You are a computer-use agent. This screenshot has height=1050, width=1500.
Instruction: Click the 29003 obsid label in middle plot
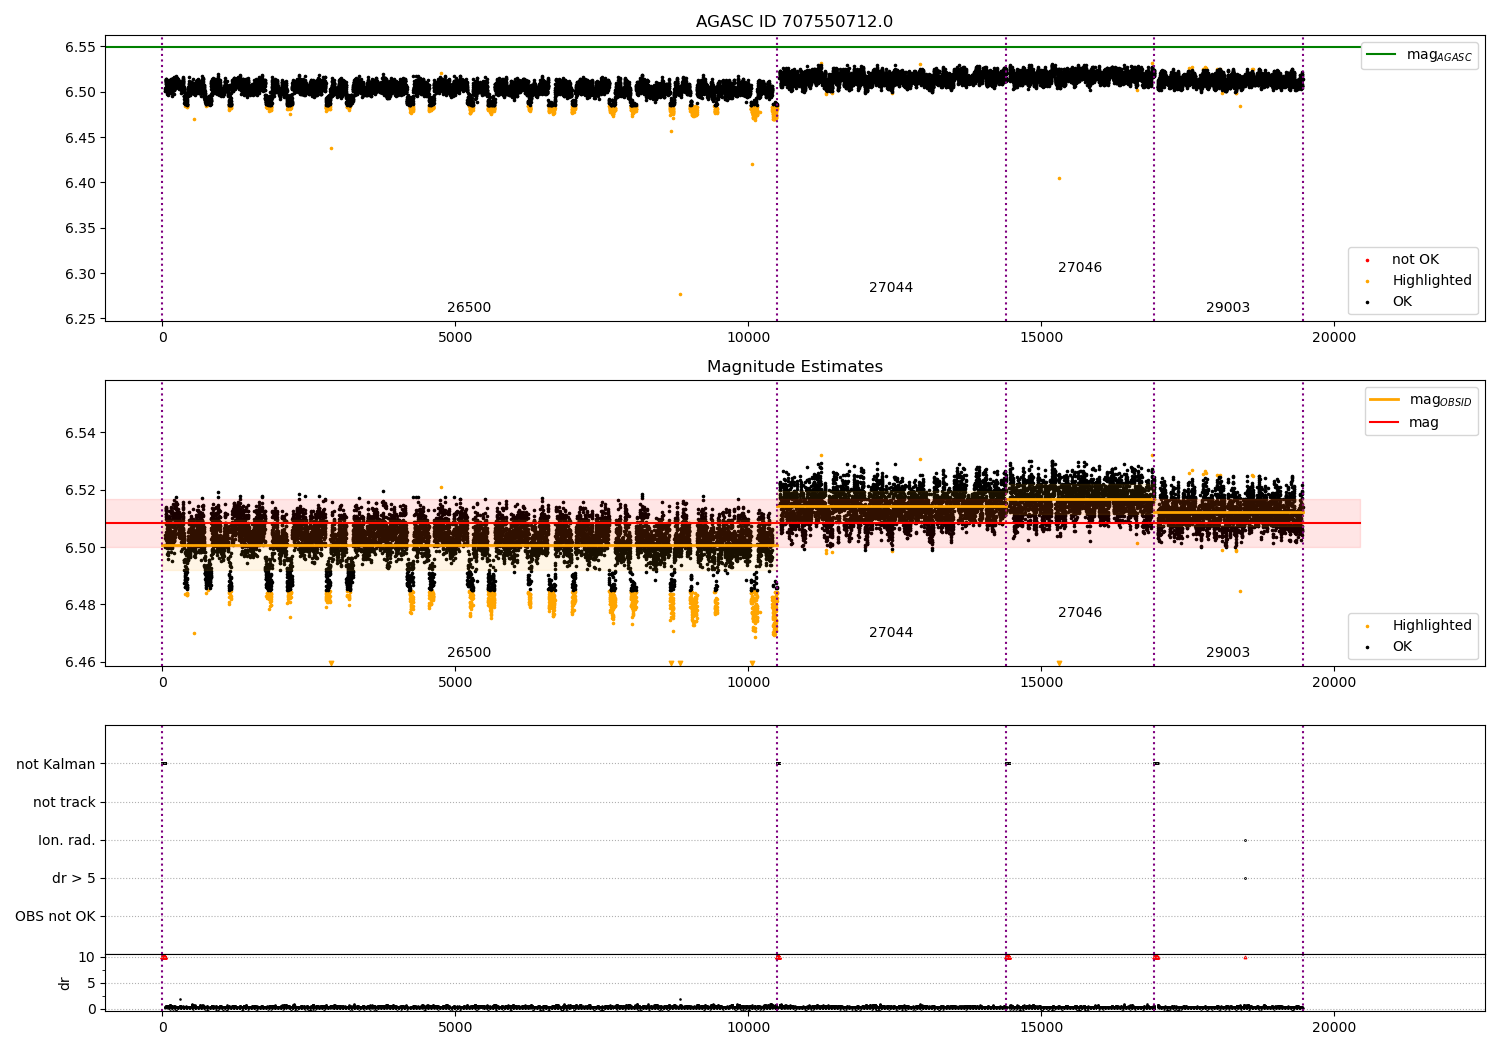(1228, 653)
